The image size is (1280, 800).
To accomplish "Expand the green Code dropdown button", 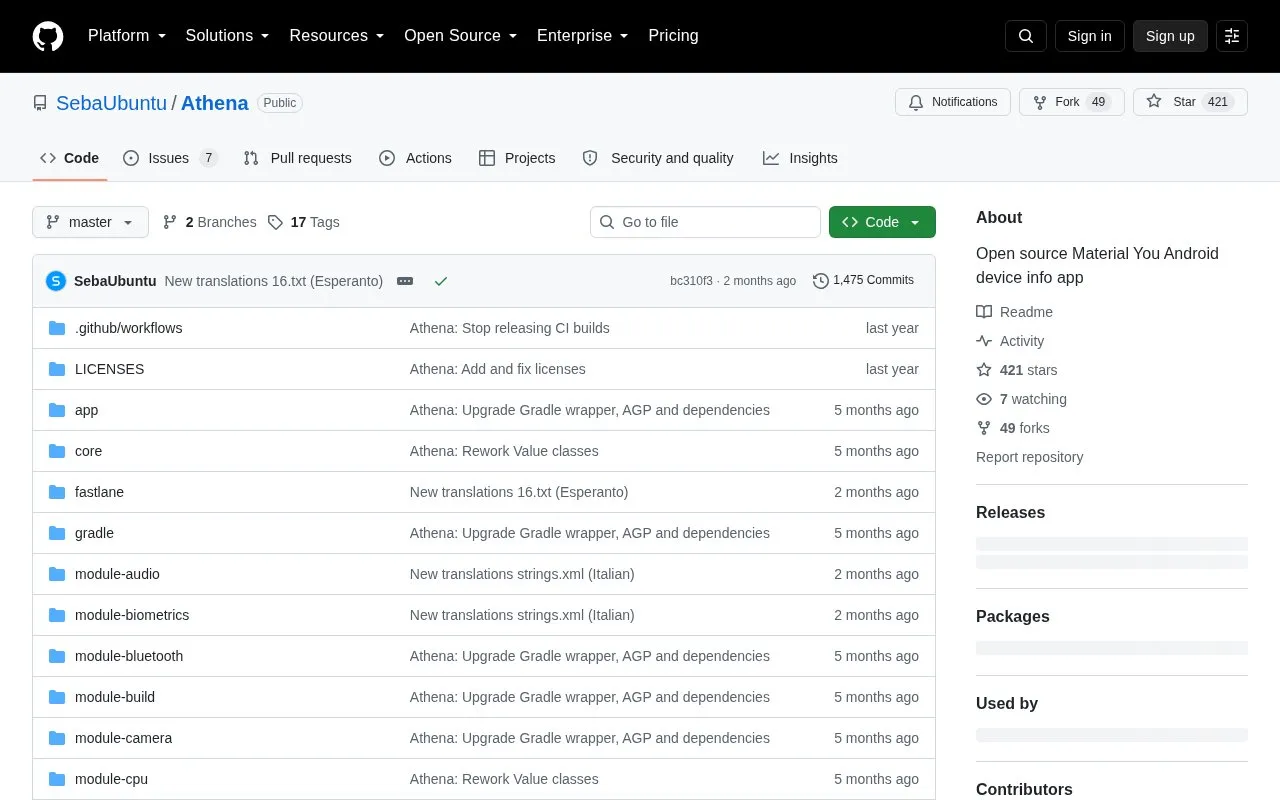I will click(x=882, y=222).
